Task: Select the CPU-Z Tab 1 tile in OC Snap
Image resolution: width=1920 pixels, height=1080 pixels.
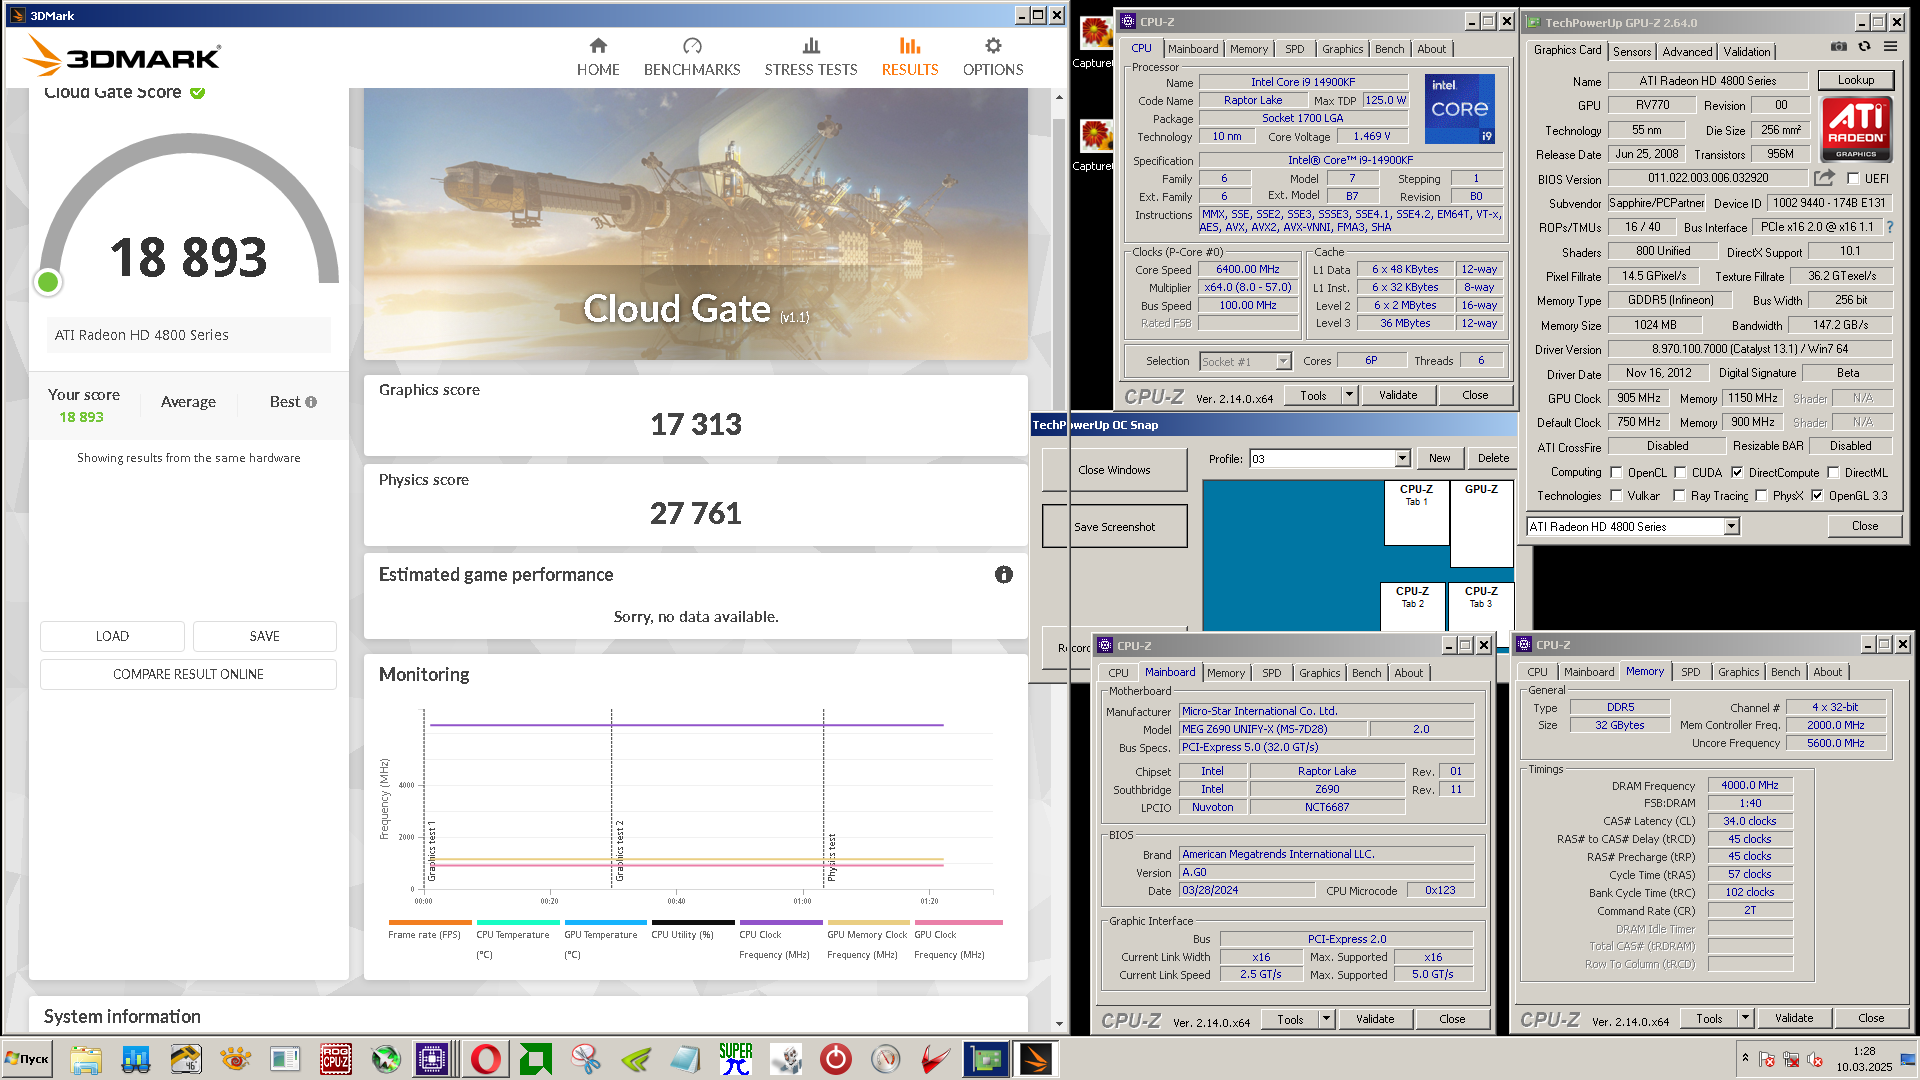Action: coord(1416,513)
